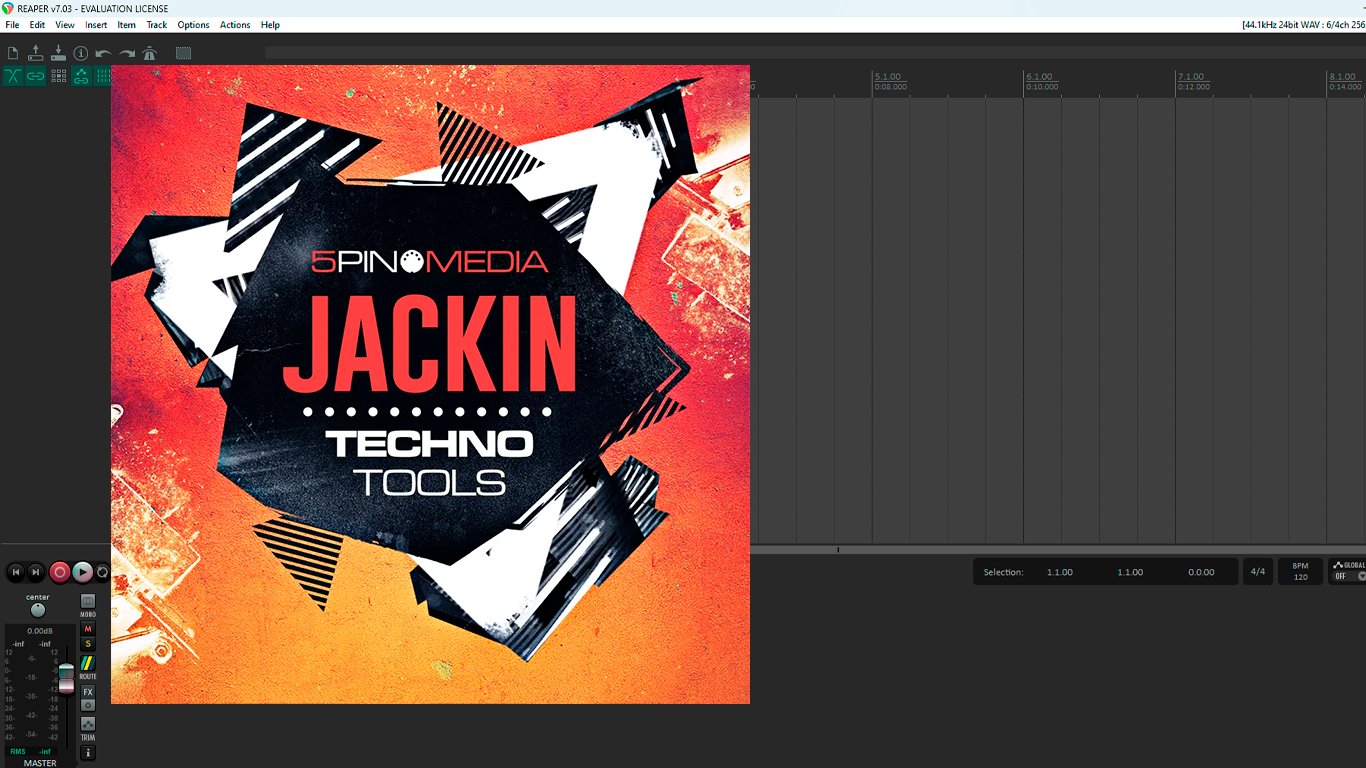Toggle ripple editing grid icon
This screenshot has width=1366, height=768.
point(59,76)
